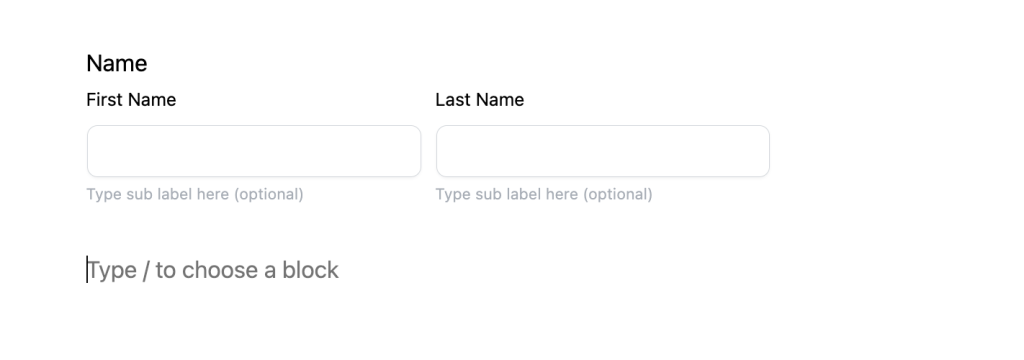
Task: Edit sub label under Last Name field
Action: pyautogui.click(x=544, y=195)
